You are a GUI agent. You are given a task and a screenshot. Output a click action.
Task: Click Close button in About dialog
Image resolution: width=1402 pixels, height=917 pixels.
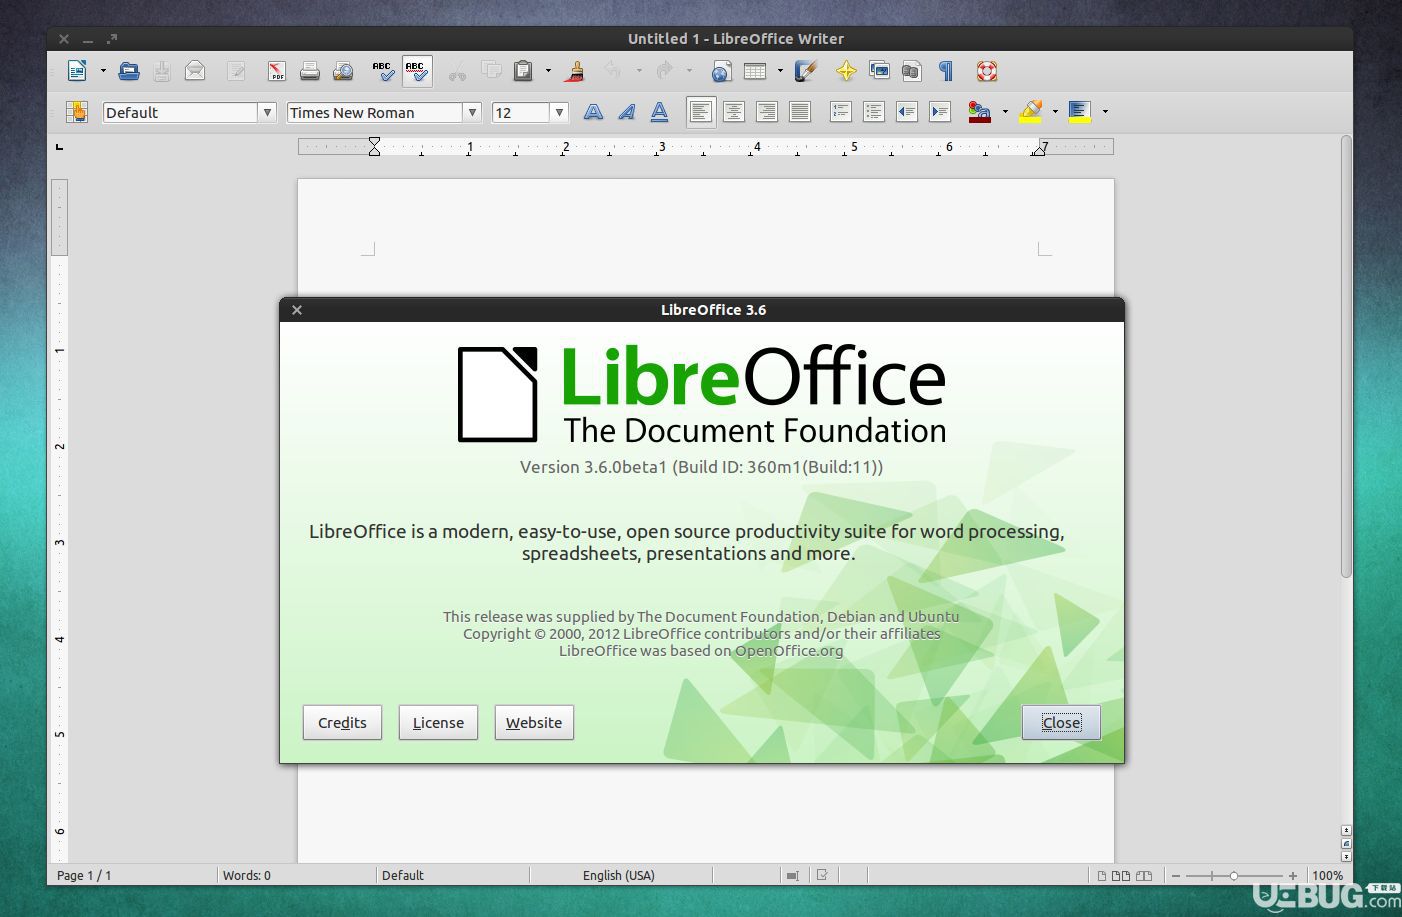click(1061, 722)
